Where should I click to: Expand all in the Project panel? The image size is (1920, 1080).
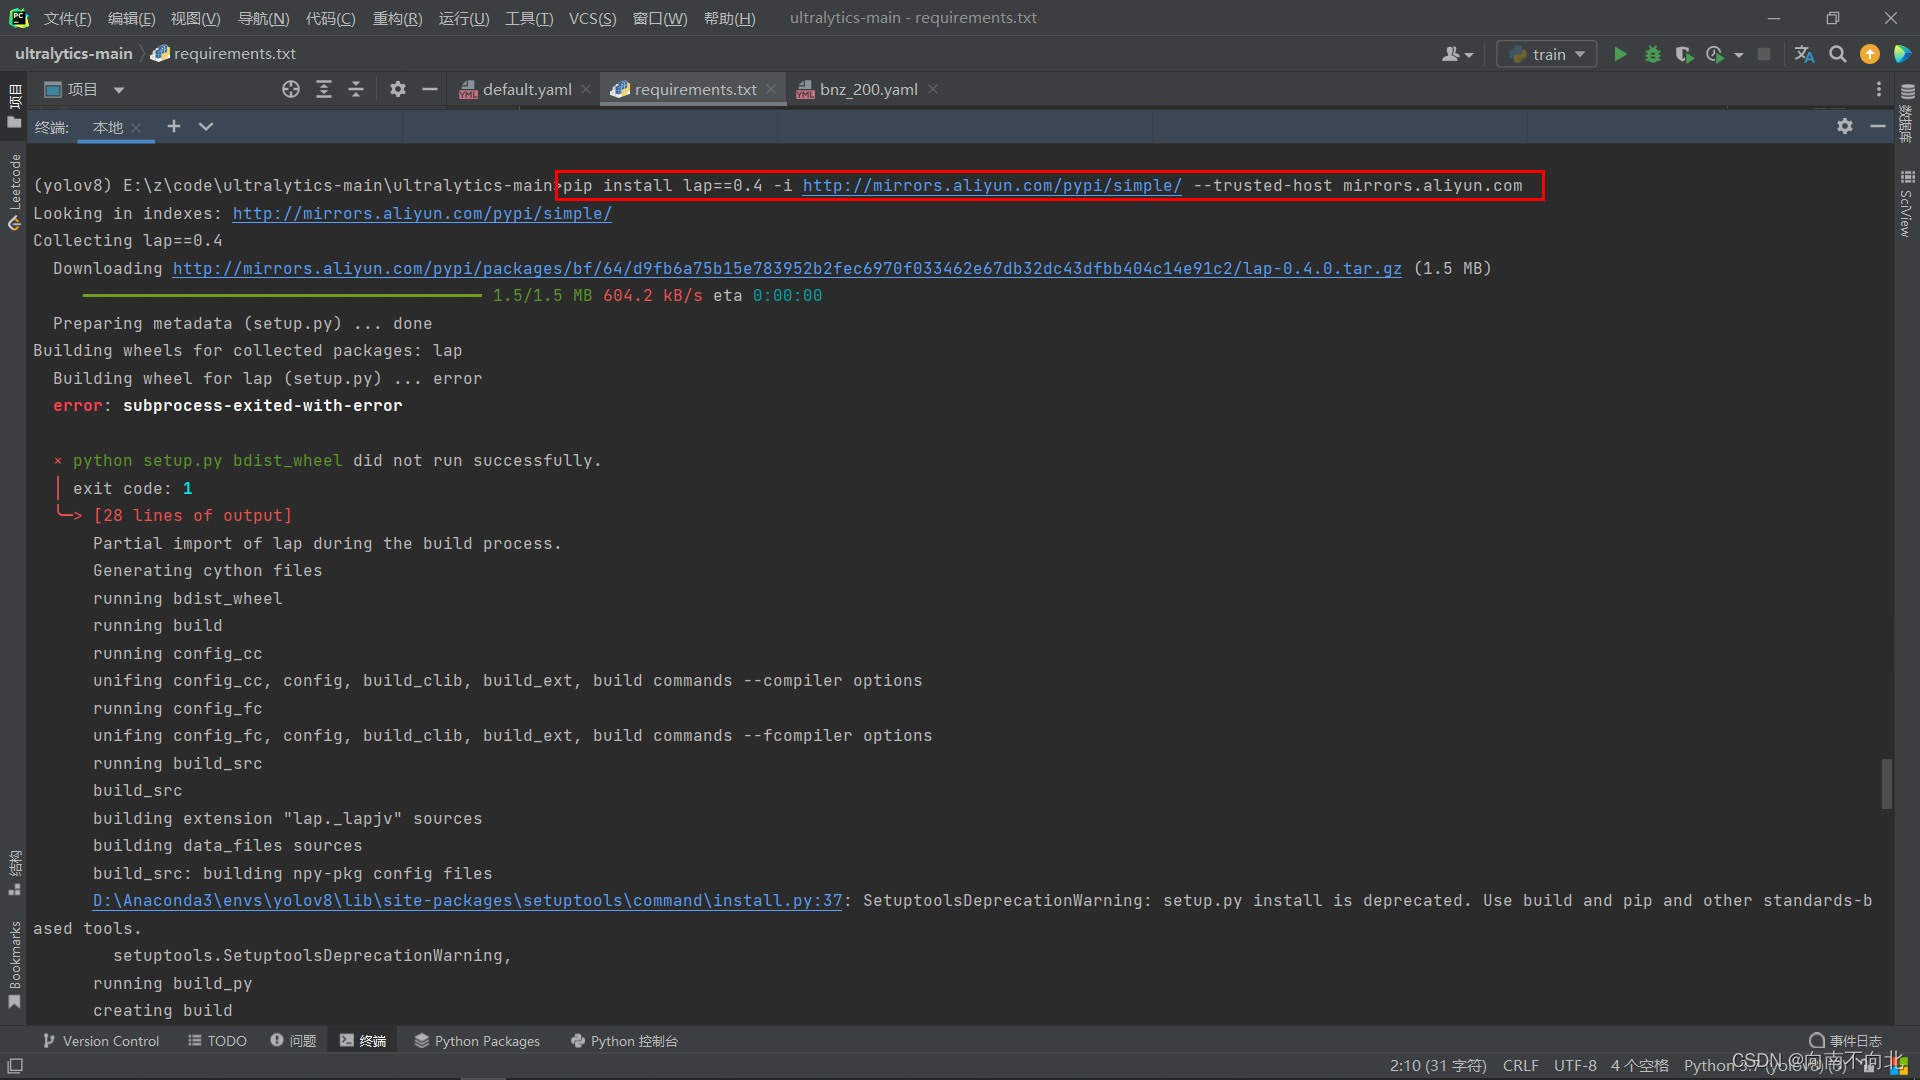pos(323,89)
